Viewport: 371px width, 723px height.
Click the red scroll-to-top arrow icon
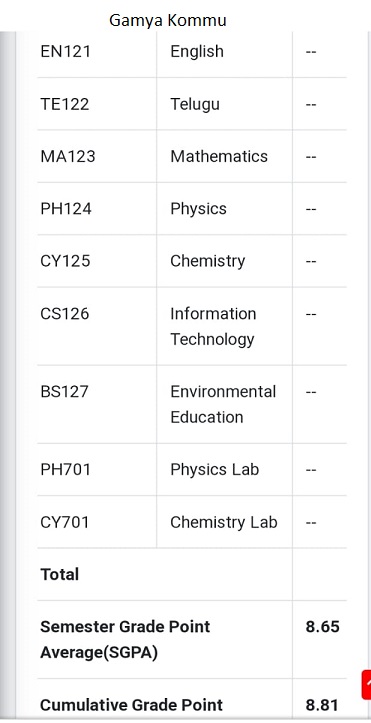(x=366, y=685)
